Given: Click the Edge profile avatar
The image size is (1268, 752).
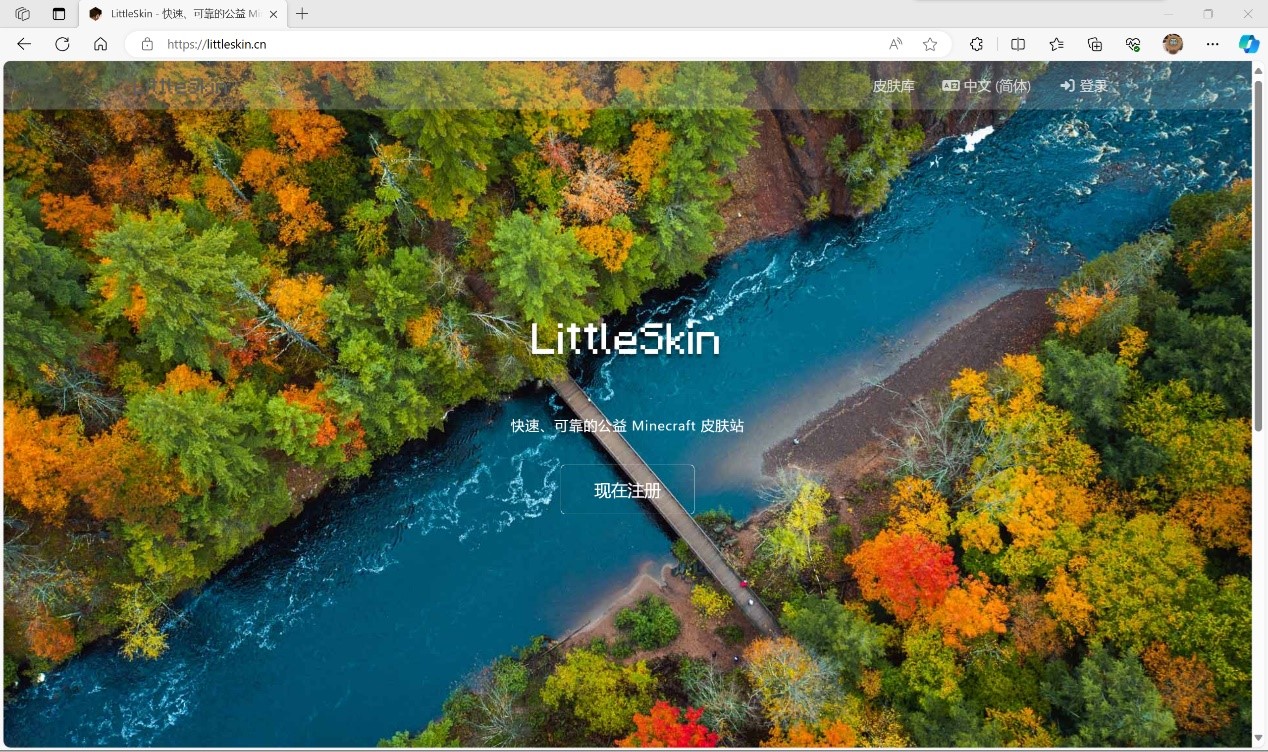Looking at the screenshot, I should pos(1172,44).
